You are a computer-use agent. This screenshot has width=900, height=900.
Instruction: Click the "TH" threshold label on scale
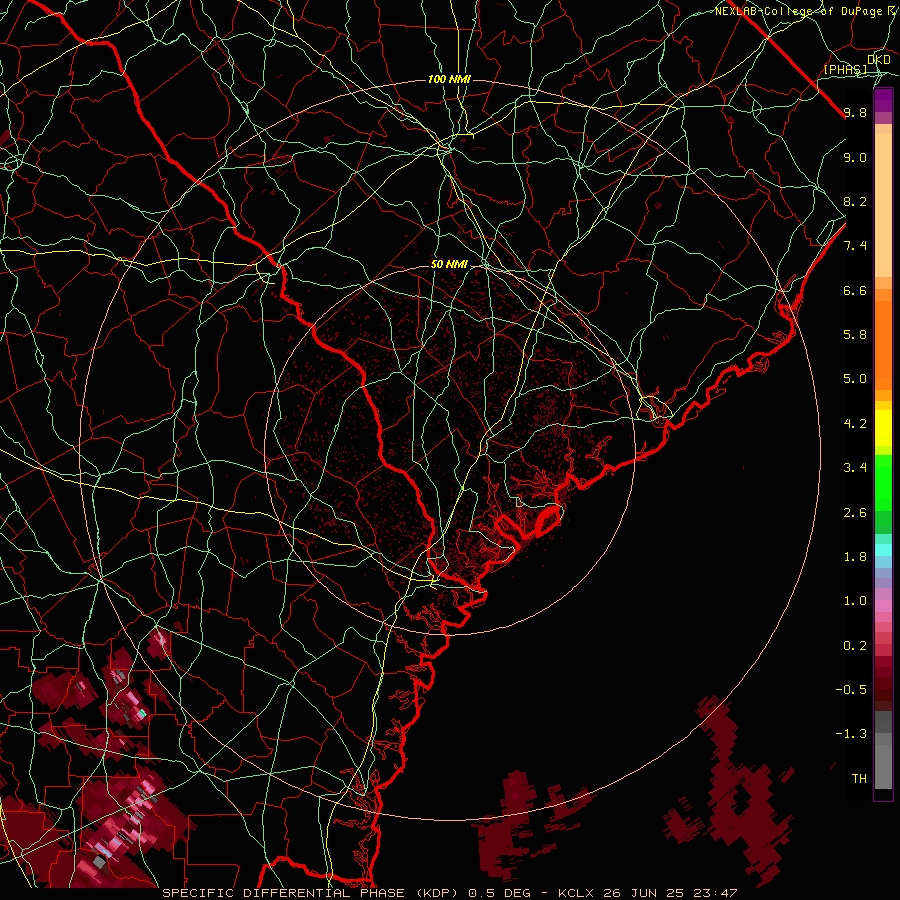[x=859, y=779]
